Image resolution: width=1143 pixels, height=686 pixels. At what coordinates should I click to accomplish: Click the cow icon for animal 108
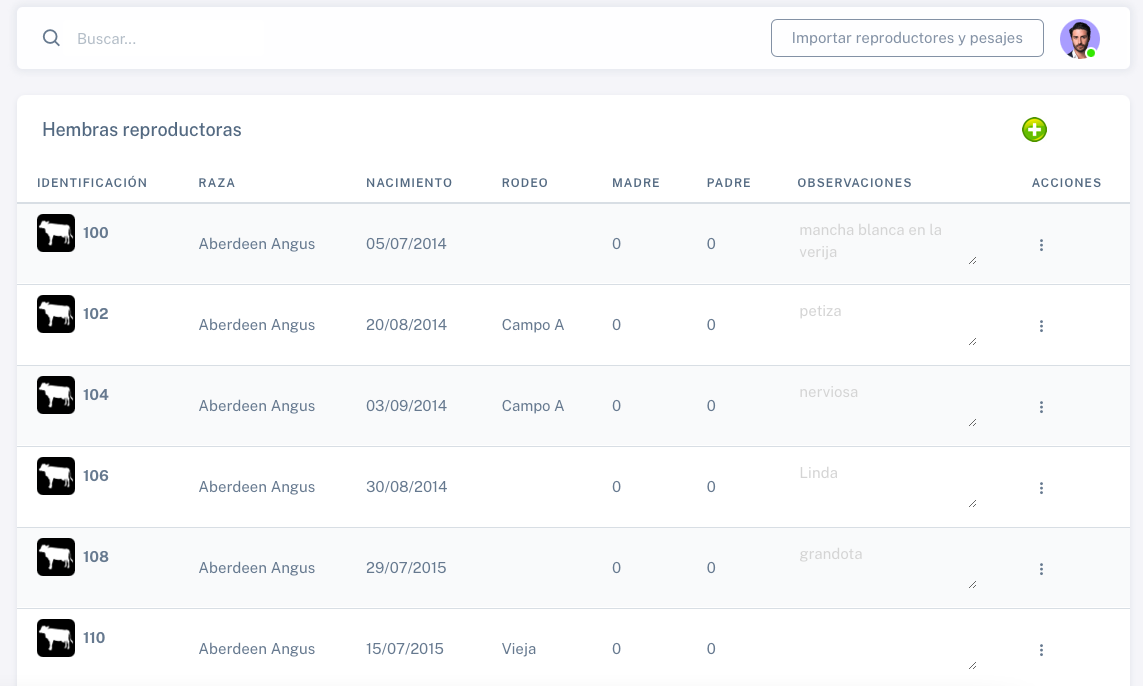[x=56, y=557]
